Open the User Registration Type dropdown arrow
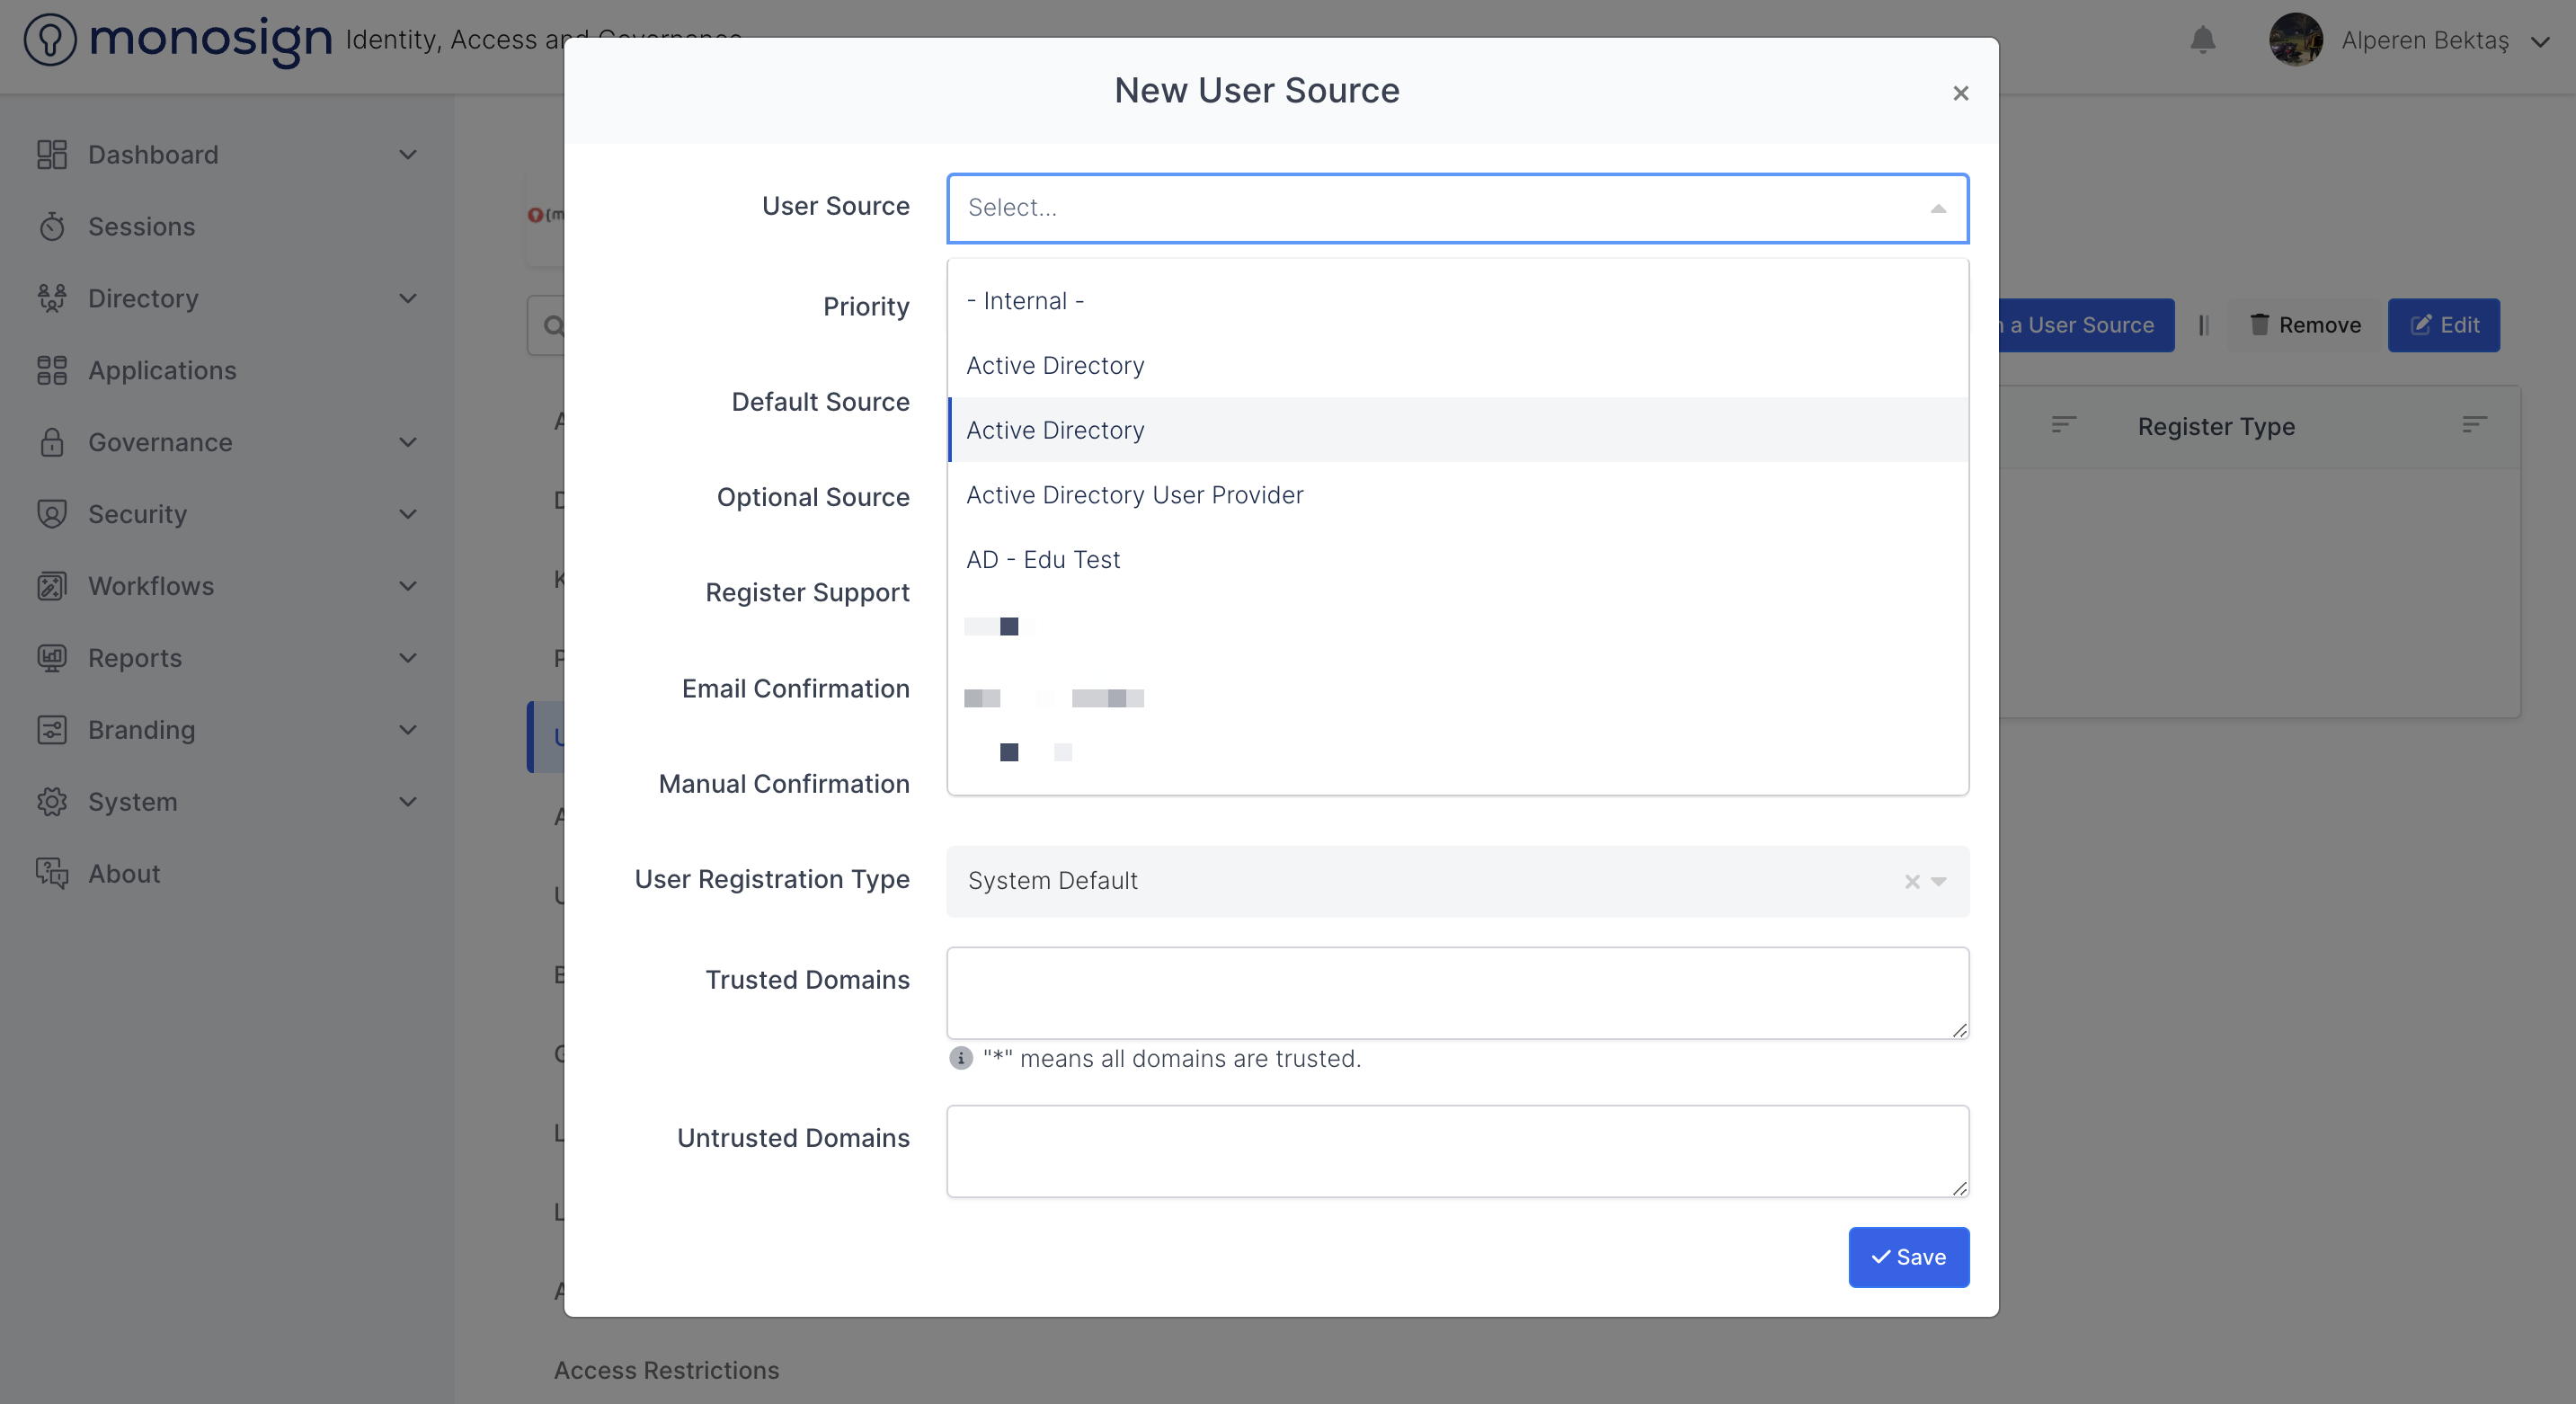The image size is (2576, 1404). tap(1938, 881)
